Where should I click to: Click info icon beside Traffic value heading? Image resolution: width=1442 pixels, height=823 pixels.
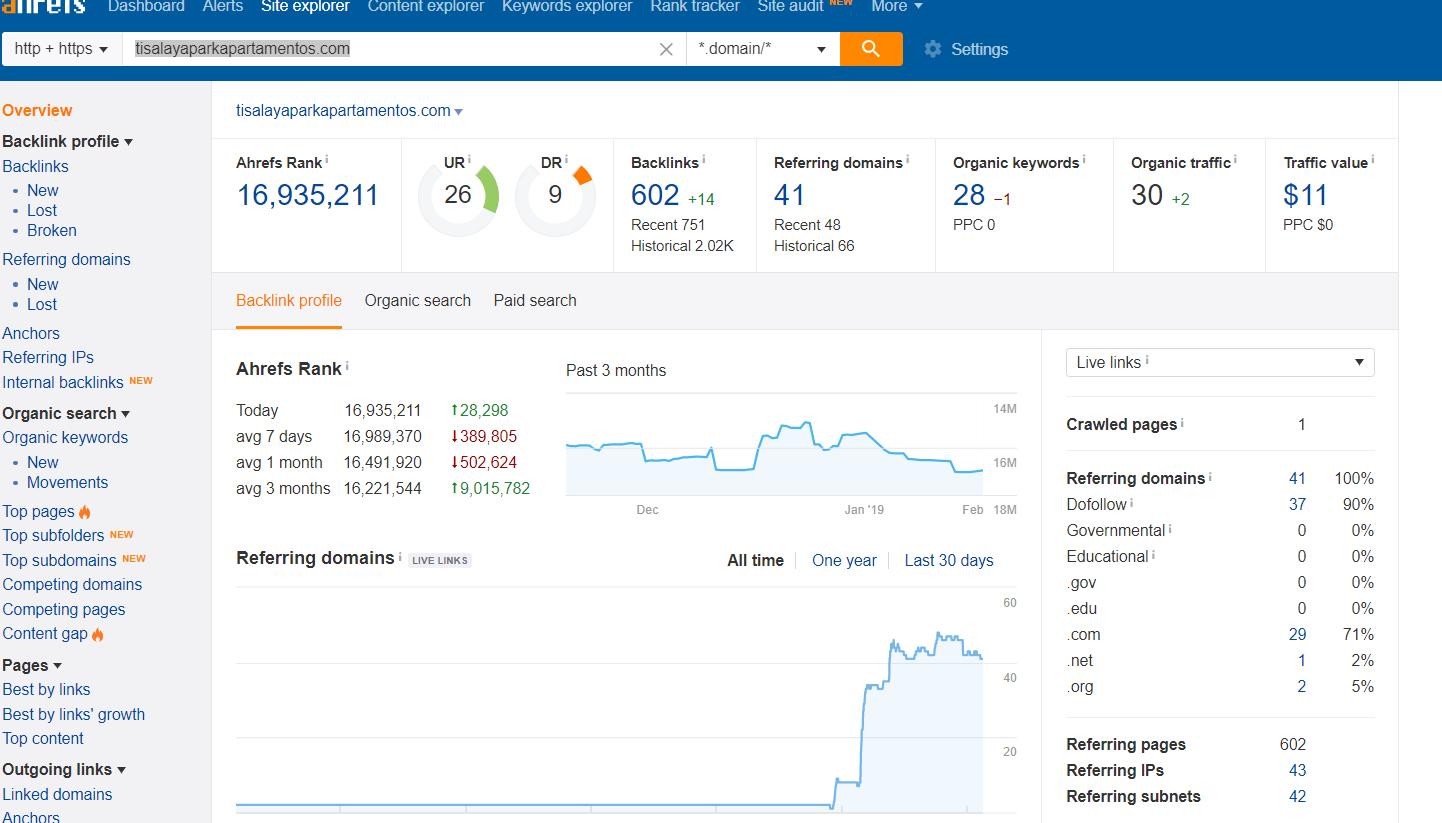(x=1373, y=160)
